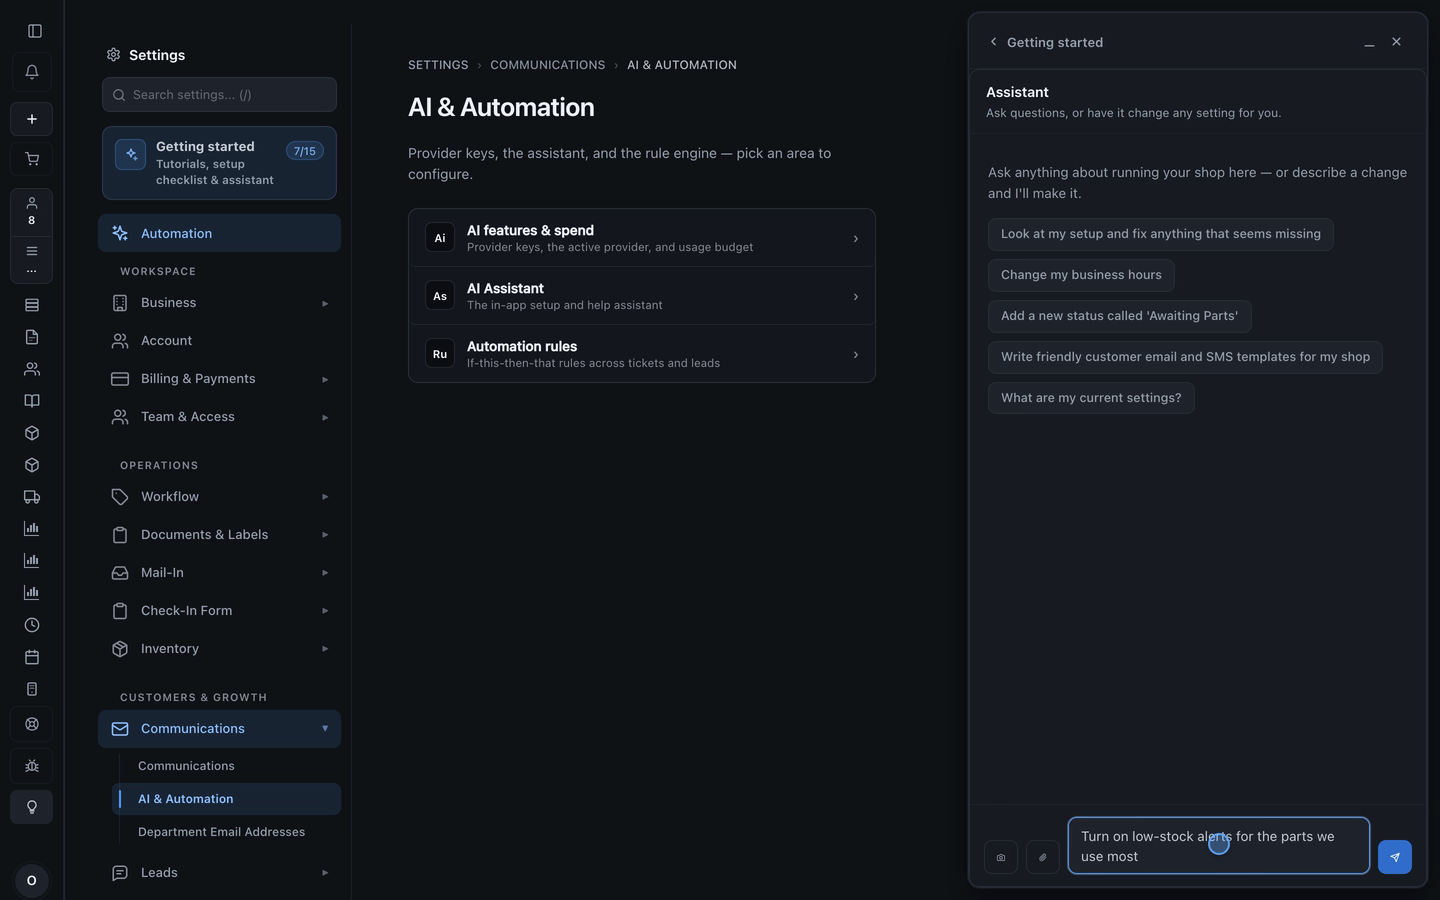
Task: Open the hamburger list with ellipsis
Action: (x=32, y=258)
